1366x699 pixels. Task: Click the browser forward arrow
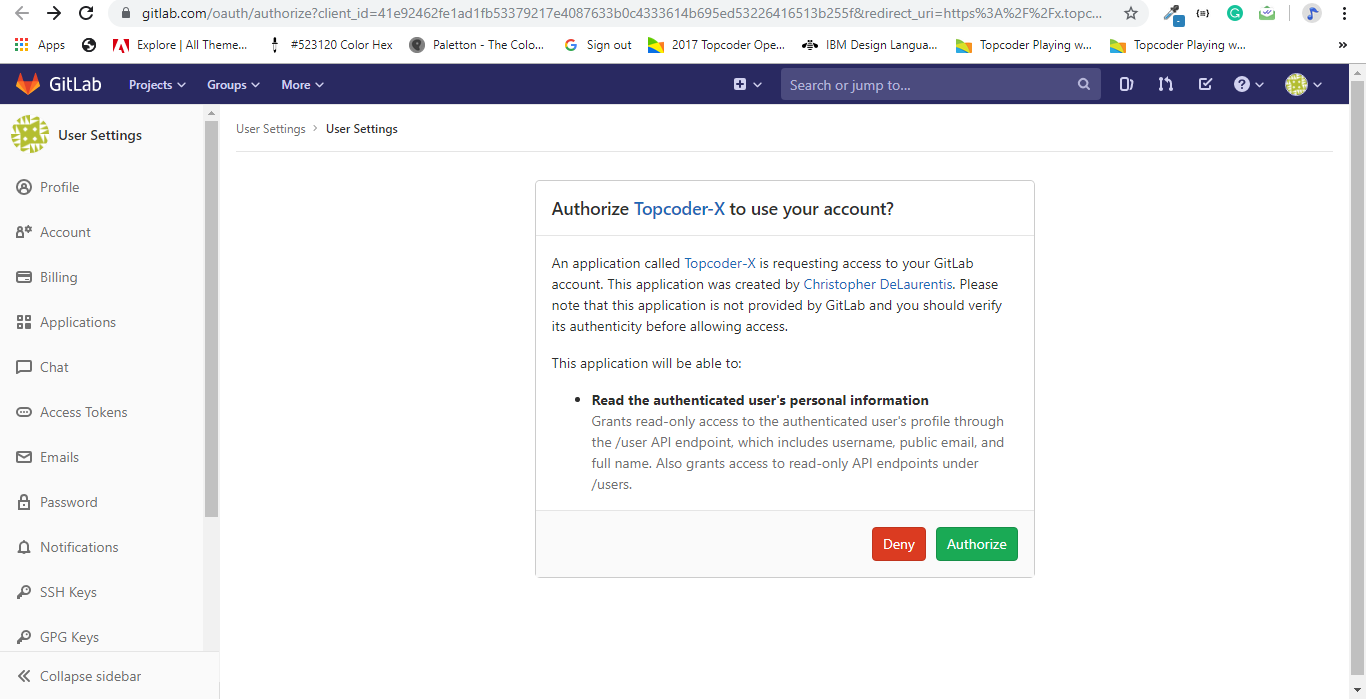pos(54,13)
